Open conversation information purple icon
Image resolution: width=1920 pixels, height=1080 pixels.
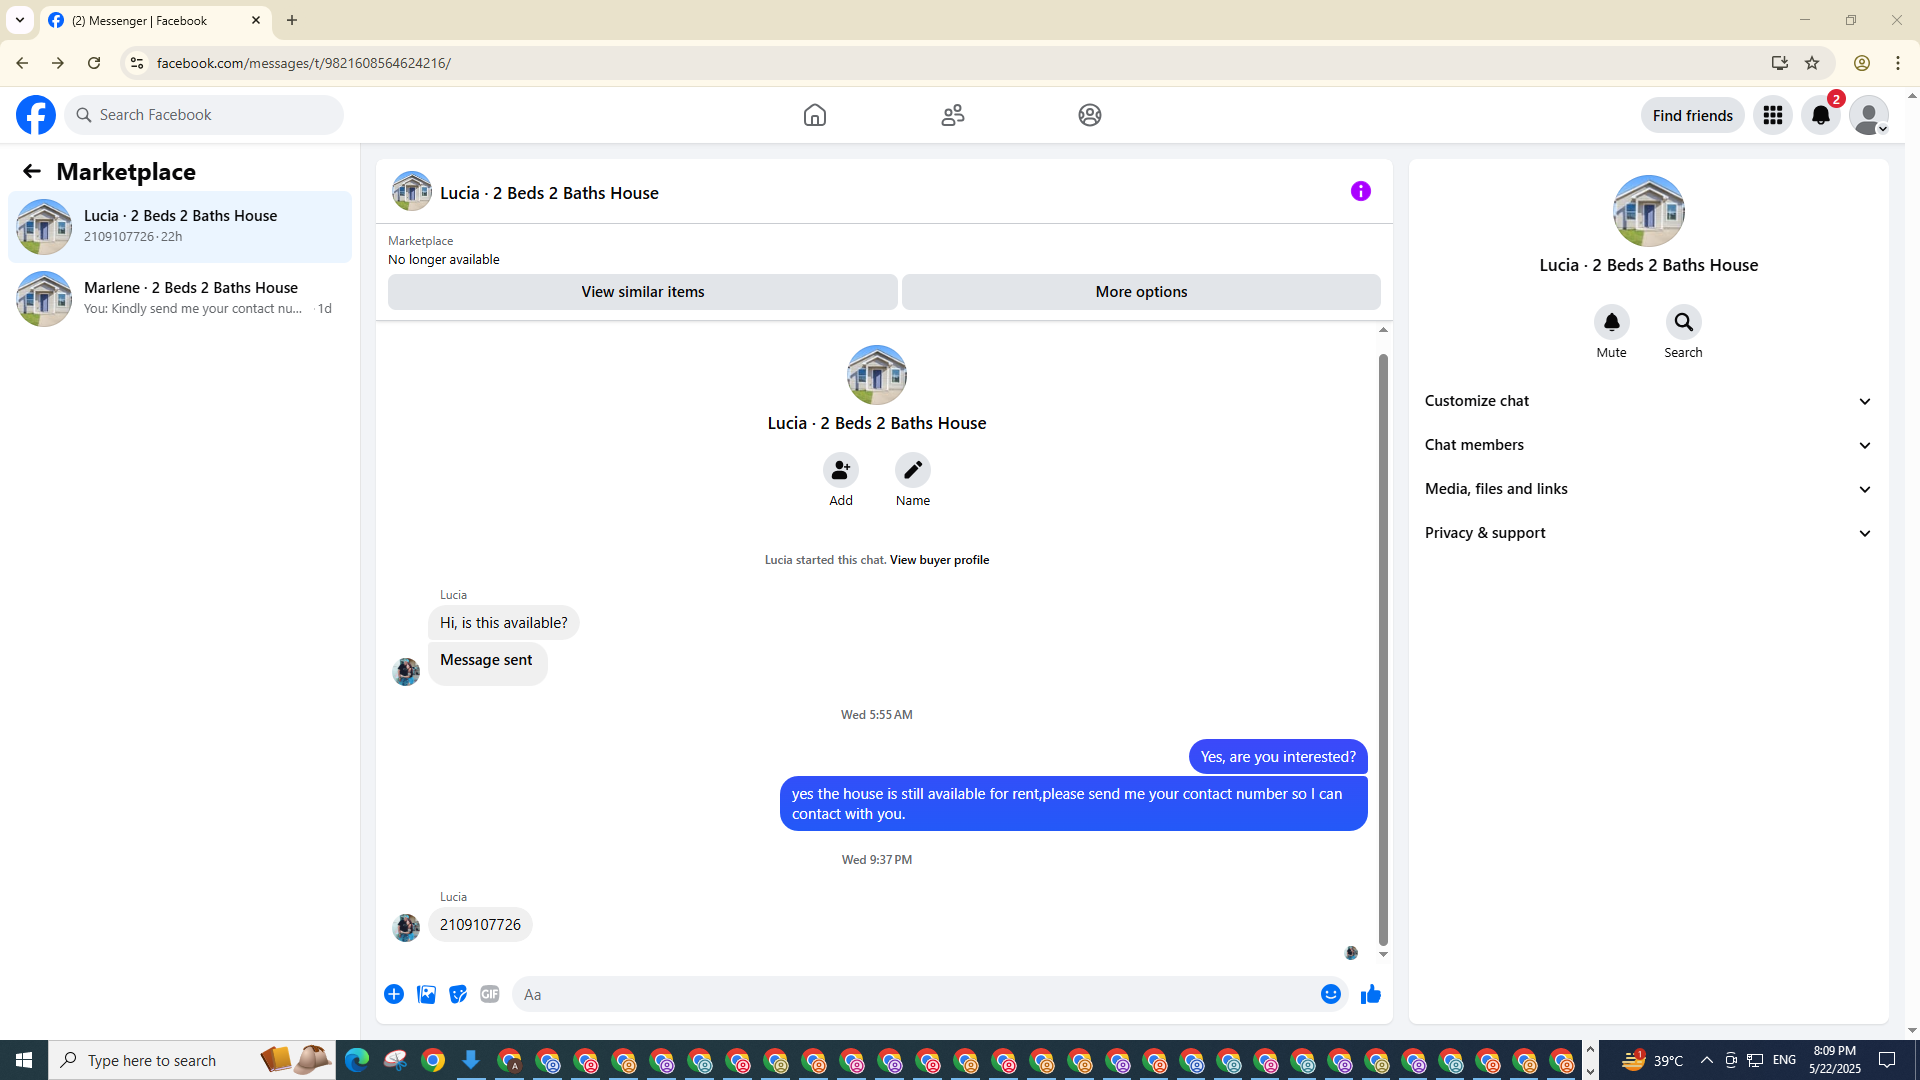point(1361,191)
